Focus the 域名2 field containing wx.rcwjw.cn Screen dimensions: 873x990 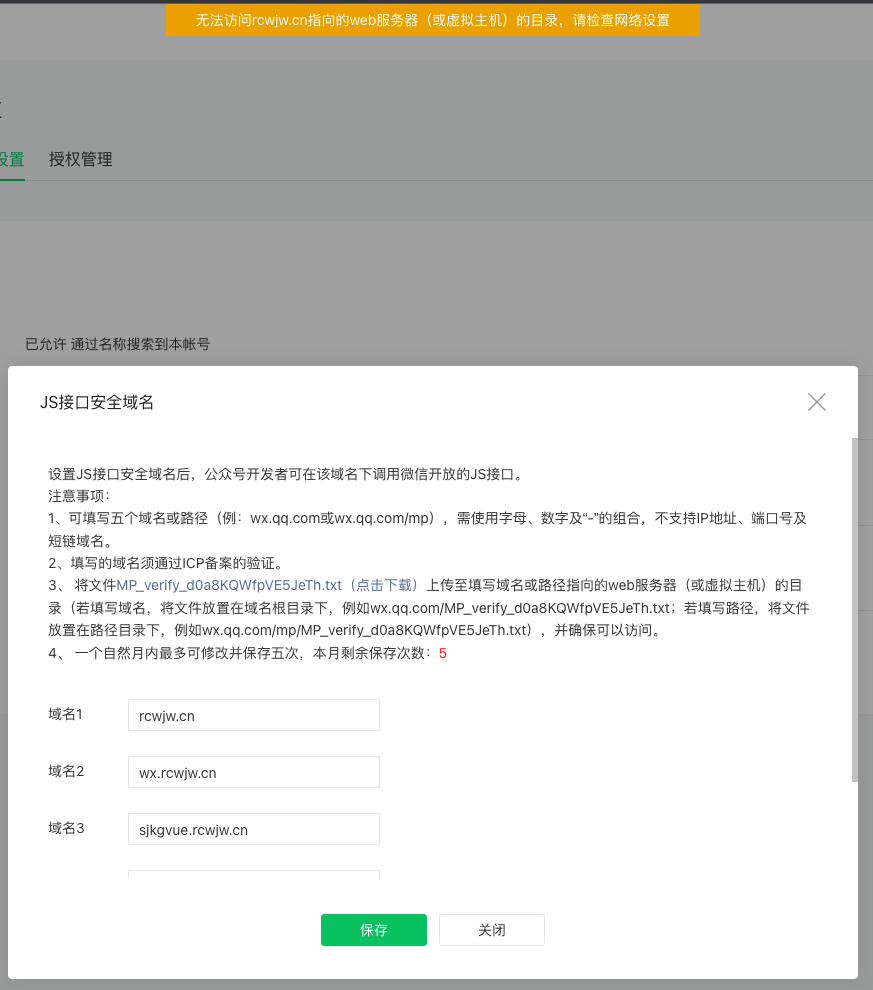tap(254, 772)
